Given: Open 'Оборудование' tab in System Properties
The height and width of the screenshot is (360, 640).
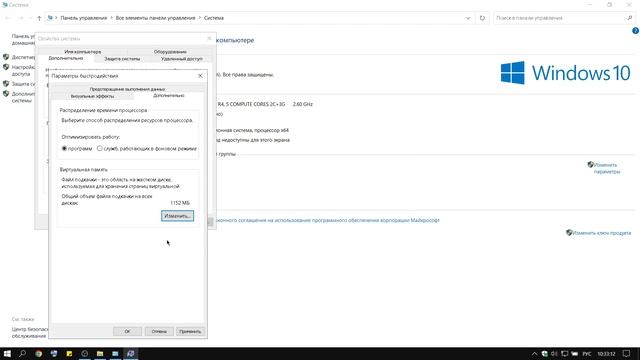Looking at the screenshot, I should pos(170,52).
